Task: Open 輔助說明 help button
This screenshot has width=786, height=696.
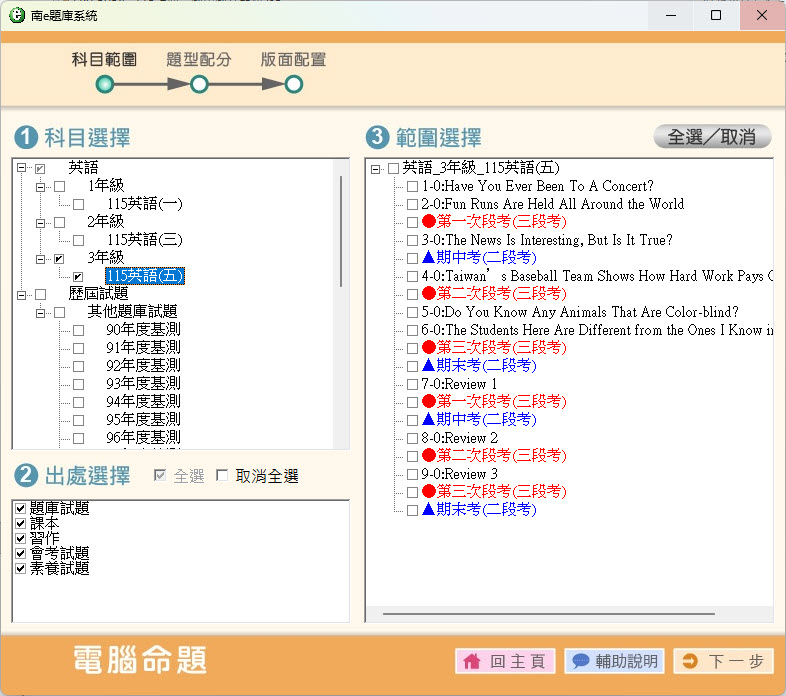Action: tap(615, 661)
